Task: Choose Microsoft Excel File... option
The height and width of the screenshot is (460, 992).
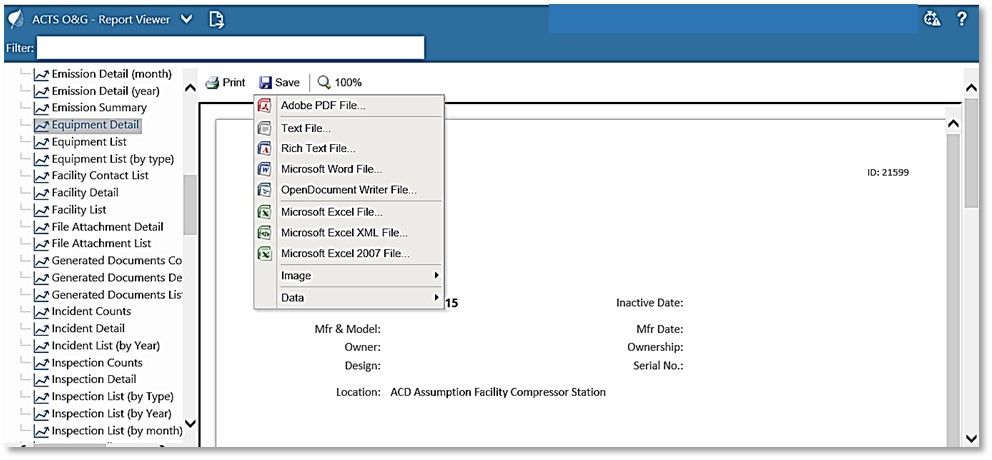Action: (349, 212)
